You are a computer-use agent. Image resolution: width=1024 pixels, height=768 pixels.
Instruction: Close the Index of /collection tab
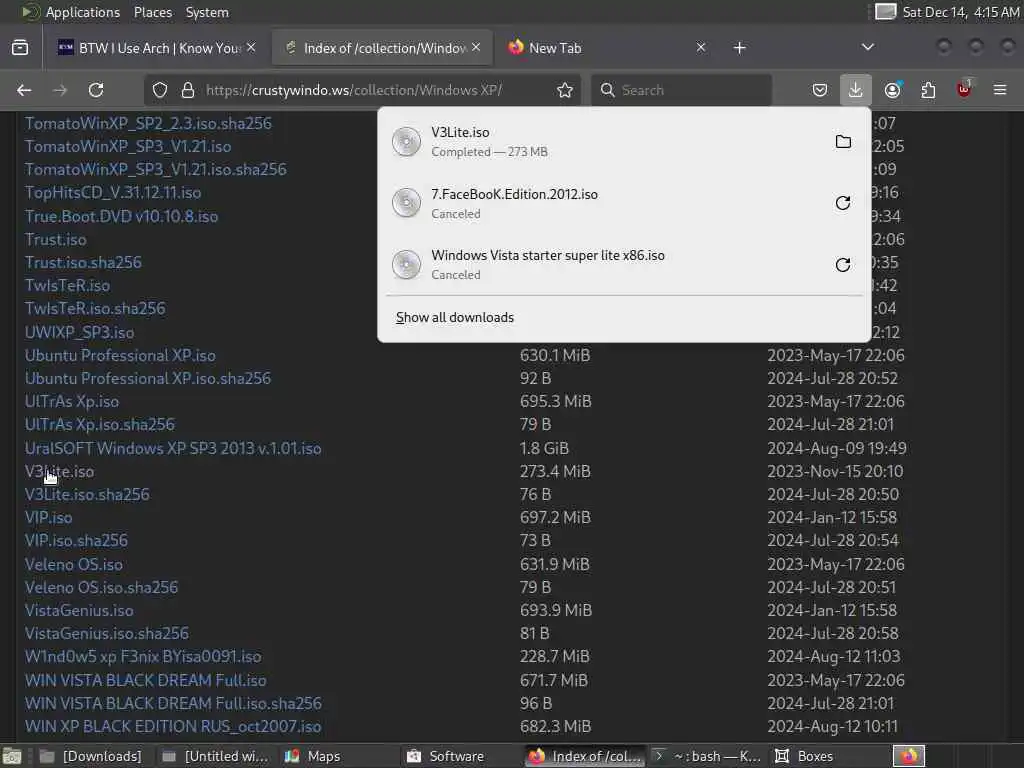click(x=476, y=48)
